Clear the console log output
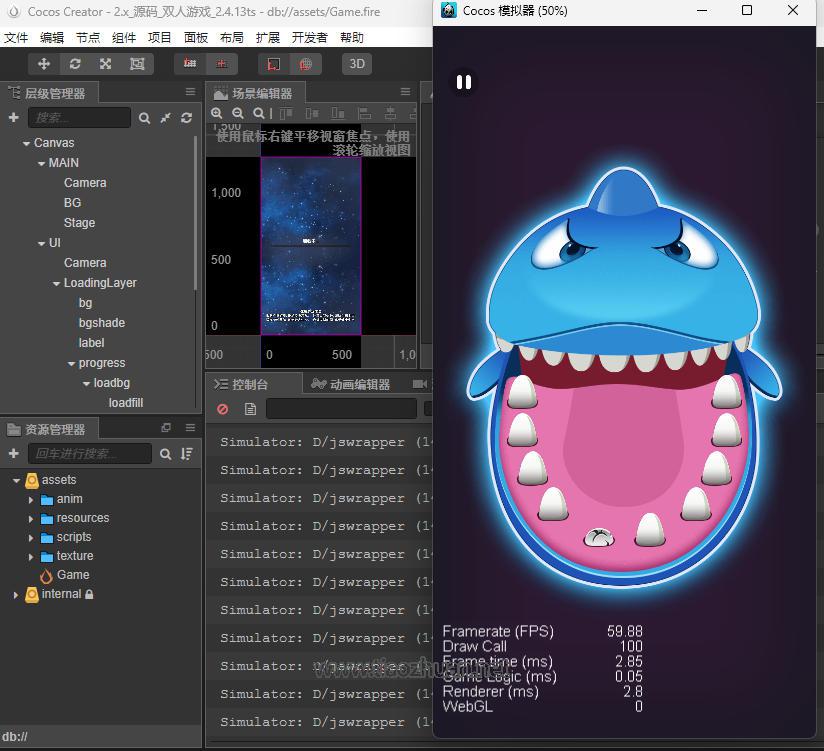 pyautogui.click(x=223, y=409)
